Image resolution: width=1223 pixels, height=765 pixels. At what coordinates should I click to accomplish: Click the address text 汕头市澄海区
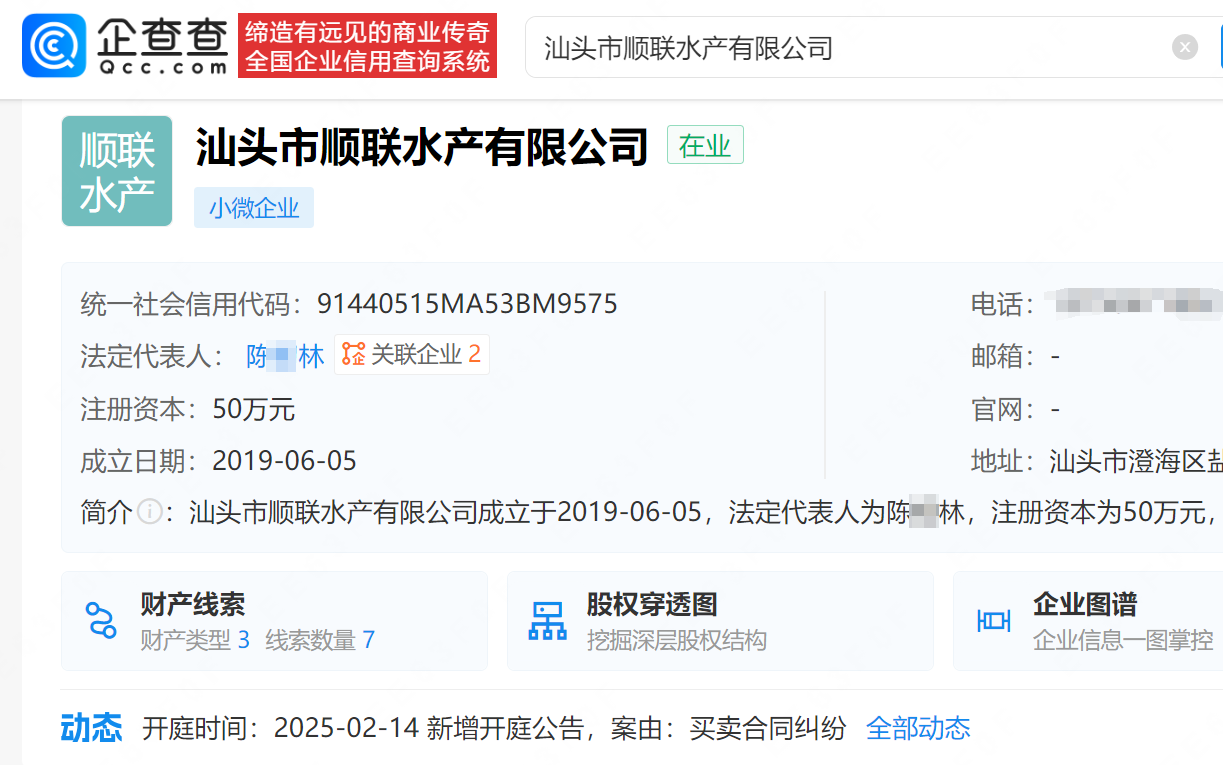point(1136,461)
